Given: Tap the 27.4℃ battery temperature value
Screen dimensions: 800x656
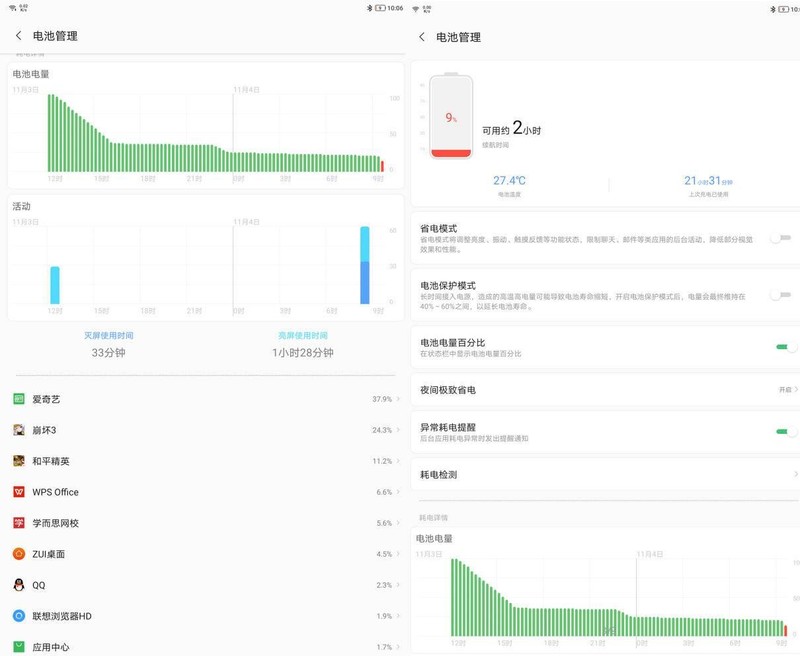Looking at the screenshot, I should [509, 181].
